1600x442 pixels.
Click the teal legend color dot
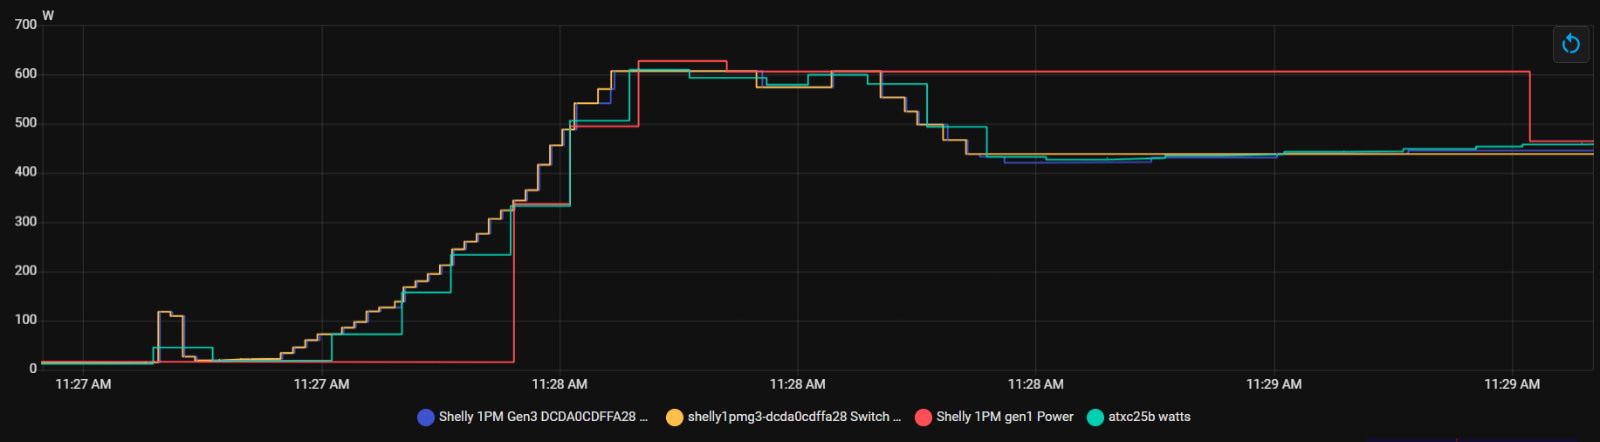(x=1095, y=417)
